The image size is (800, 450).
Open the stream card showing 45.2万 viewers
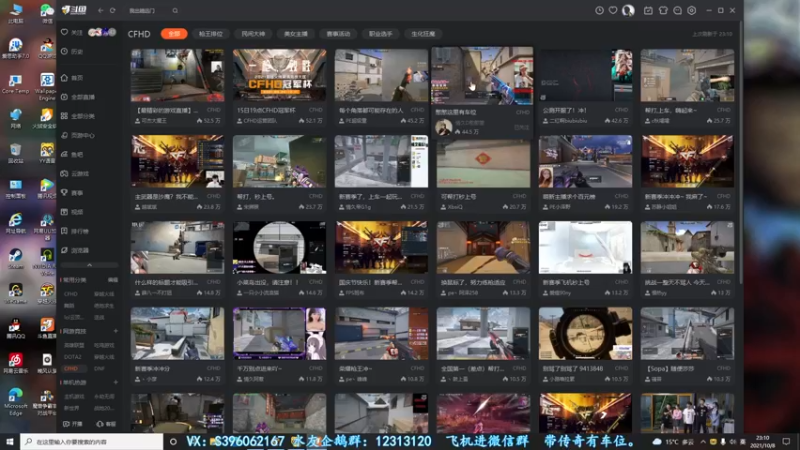click(381, 87)
